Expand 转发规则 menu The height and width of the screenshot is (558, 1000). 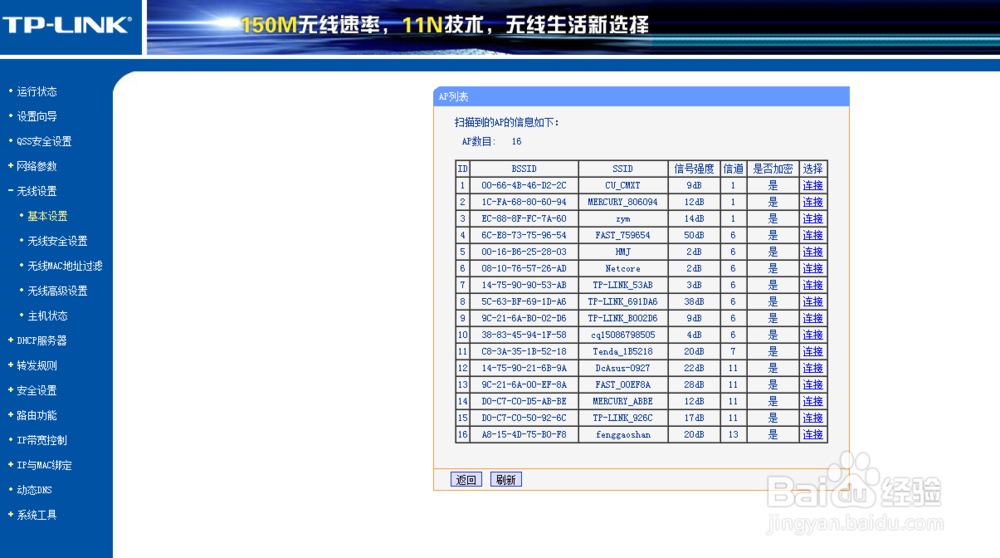tap(36, 365)
